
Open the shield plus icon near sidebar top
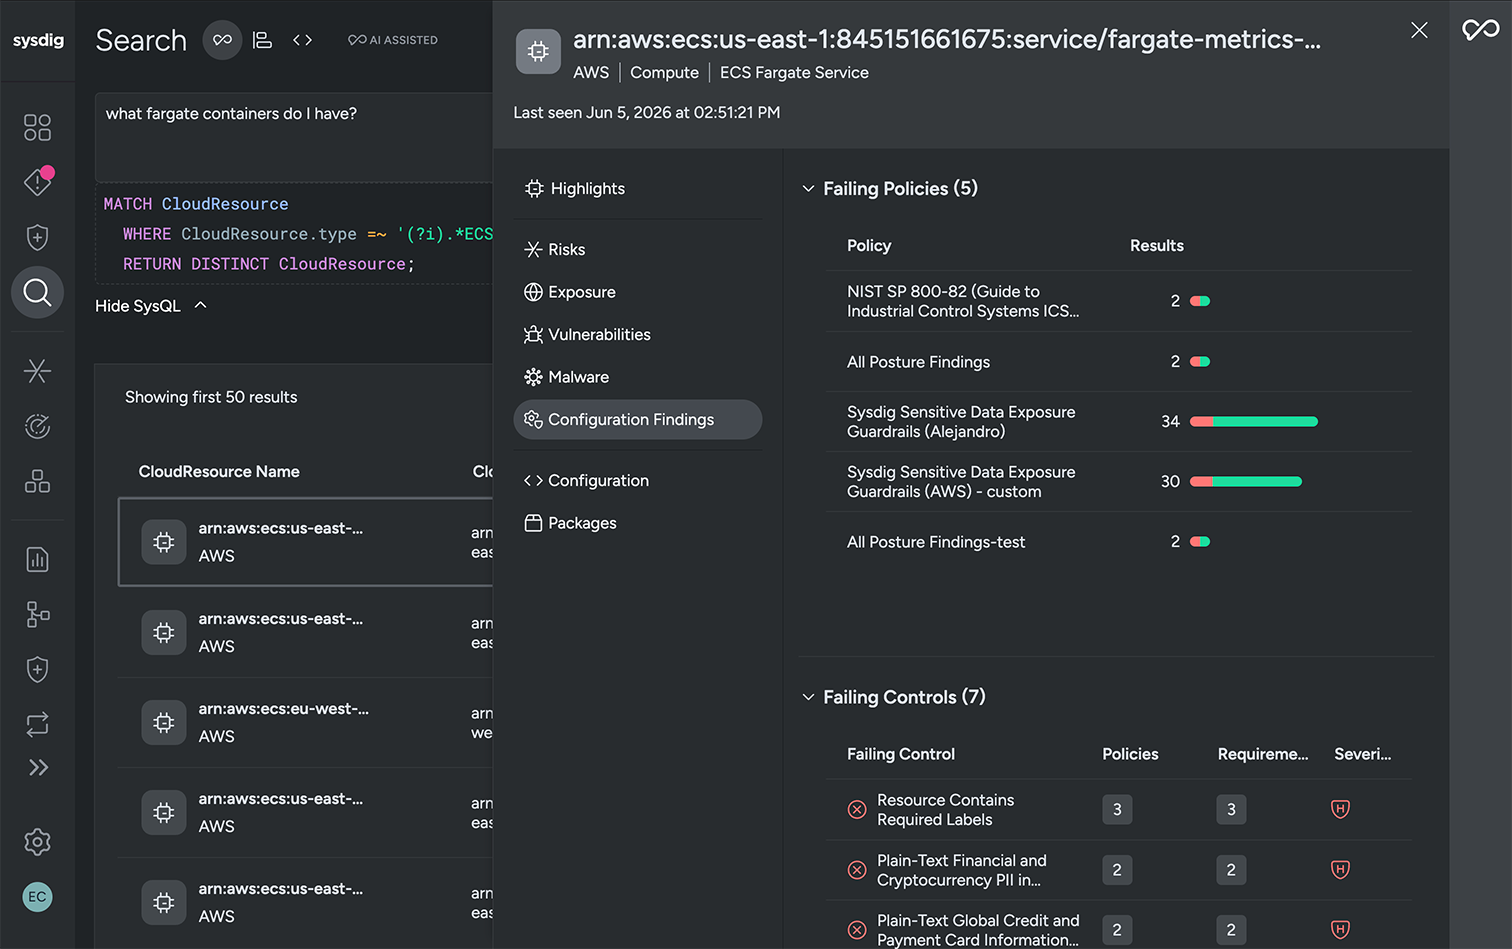pos(37,237)
